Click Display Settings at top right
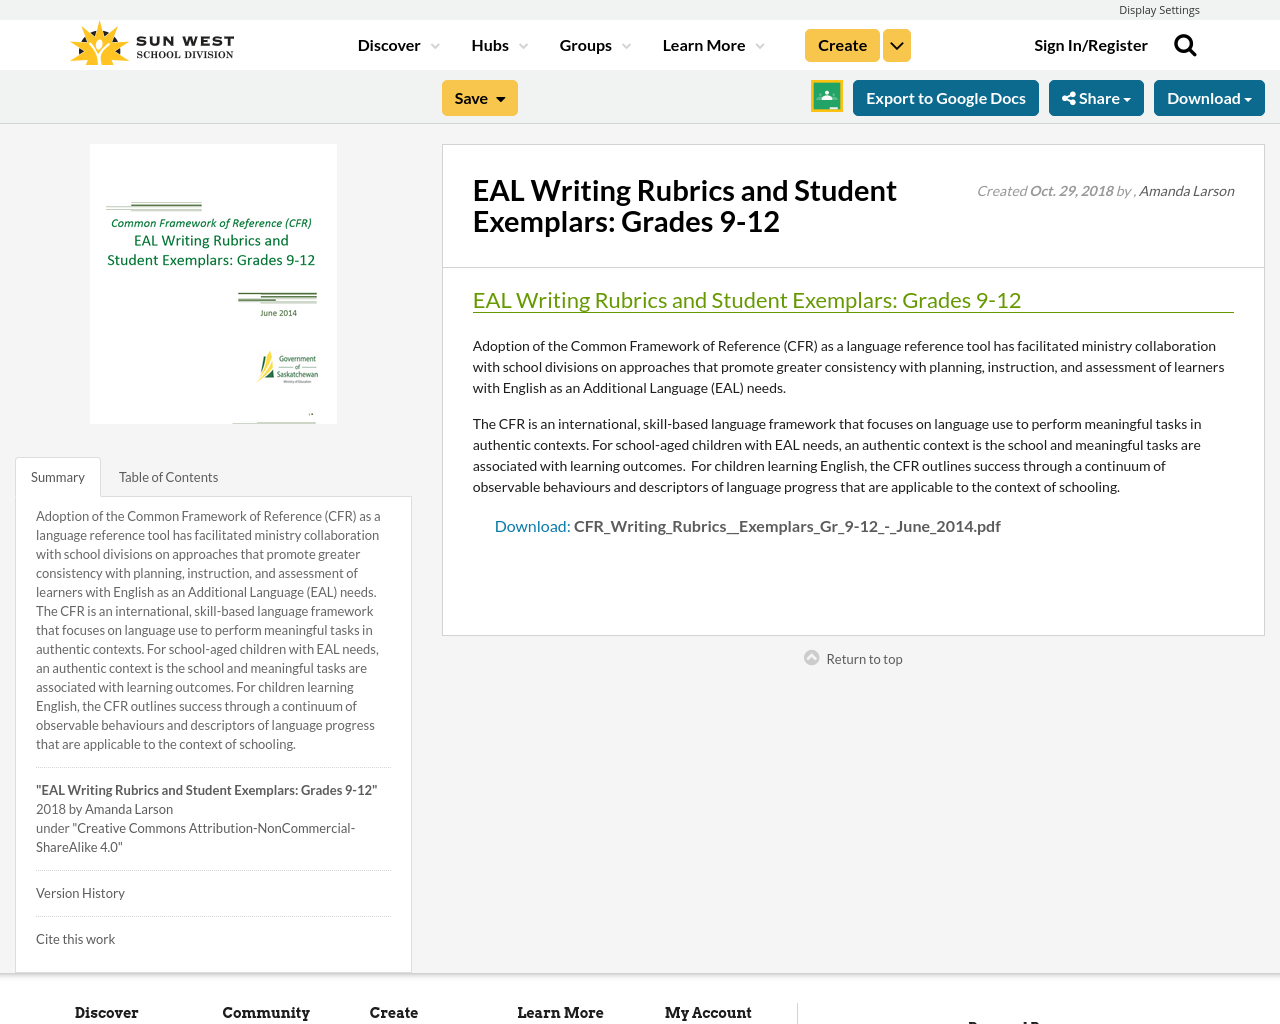Image resolution: width=1280 pixels, height=1024 pixels. pyautogui.click(x=1159, y=8)
